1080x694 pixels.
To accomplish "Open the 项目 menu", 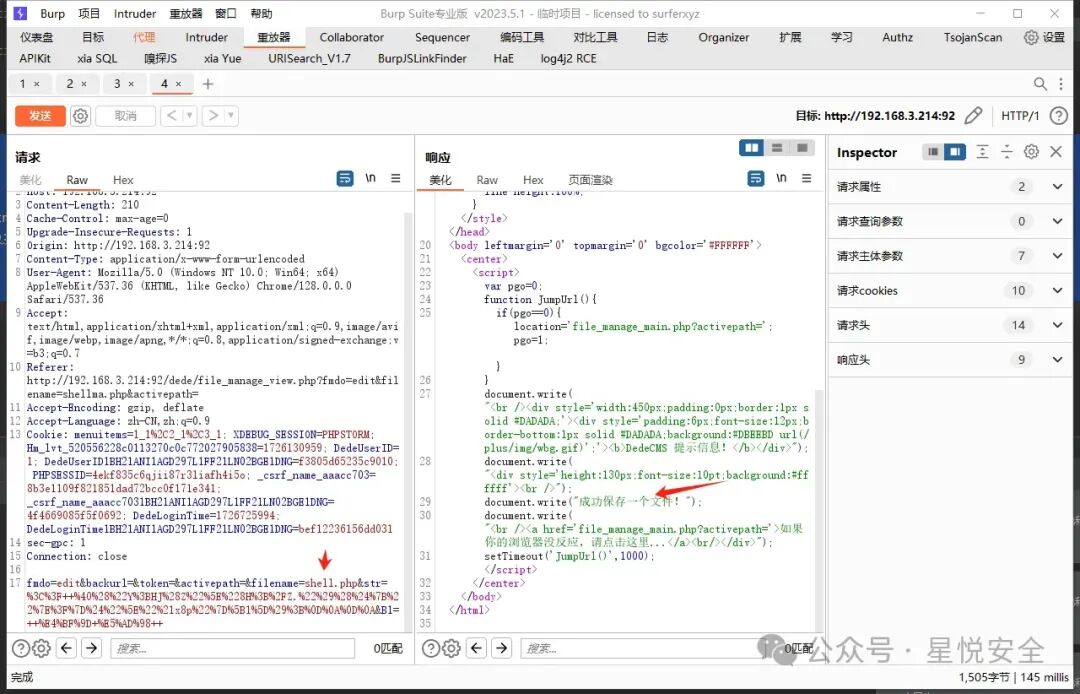I will (89, 14).
